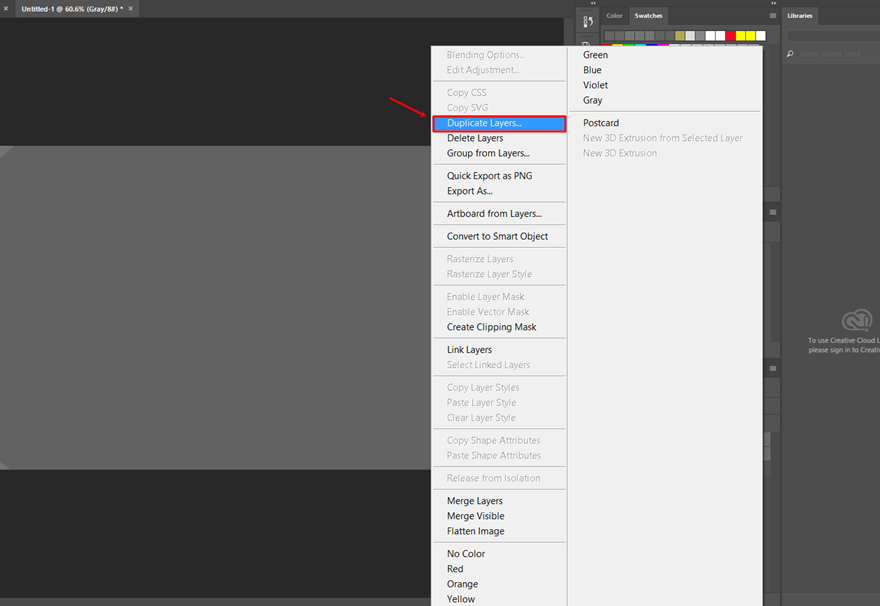Pick the red swatch in Swatches
Screen dimensions: 880x606
point(730,36)
